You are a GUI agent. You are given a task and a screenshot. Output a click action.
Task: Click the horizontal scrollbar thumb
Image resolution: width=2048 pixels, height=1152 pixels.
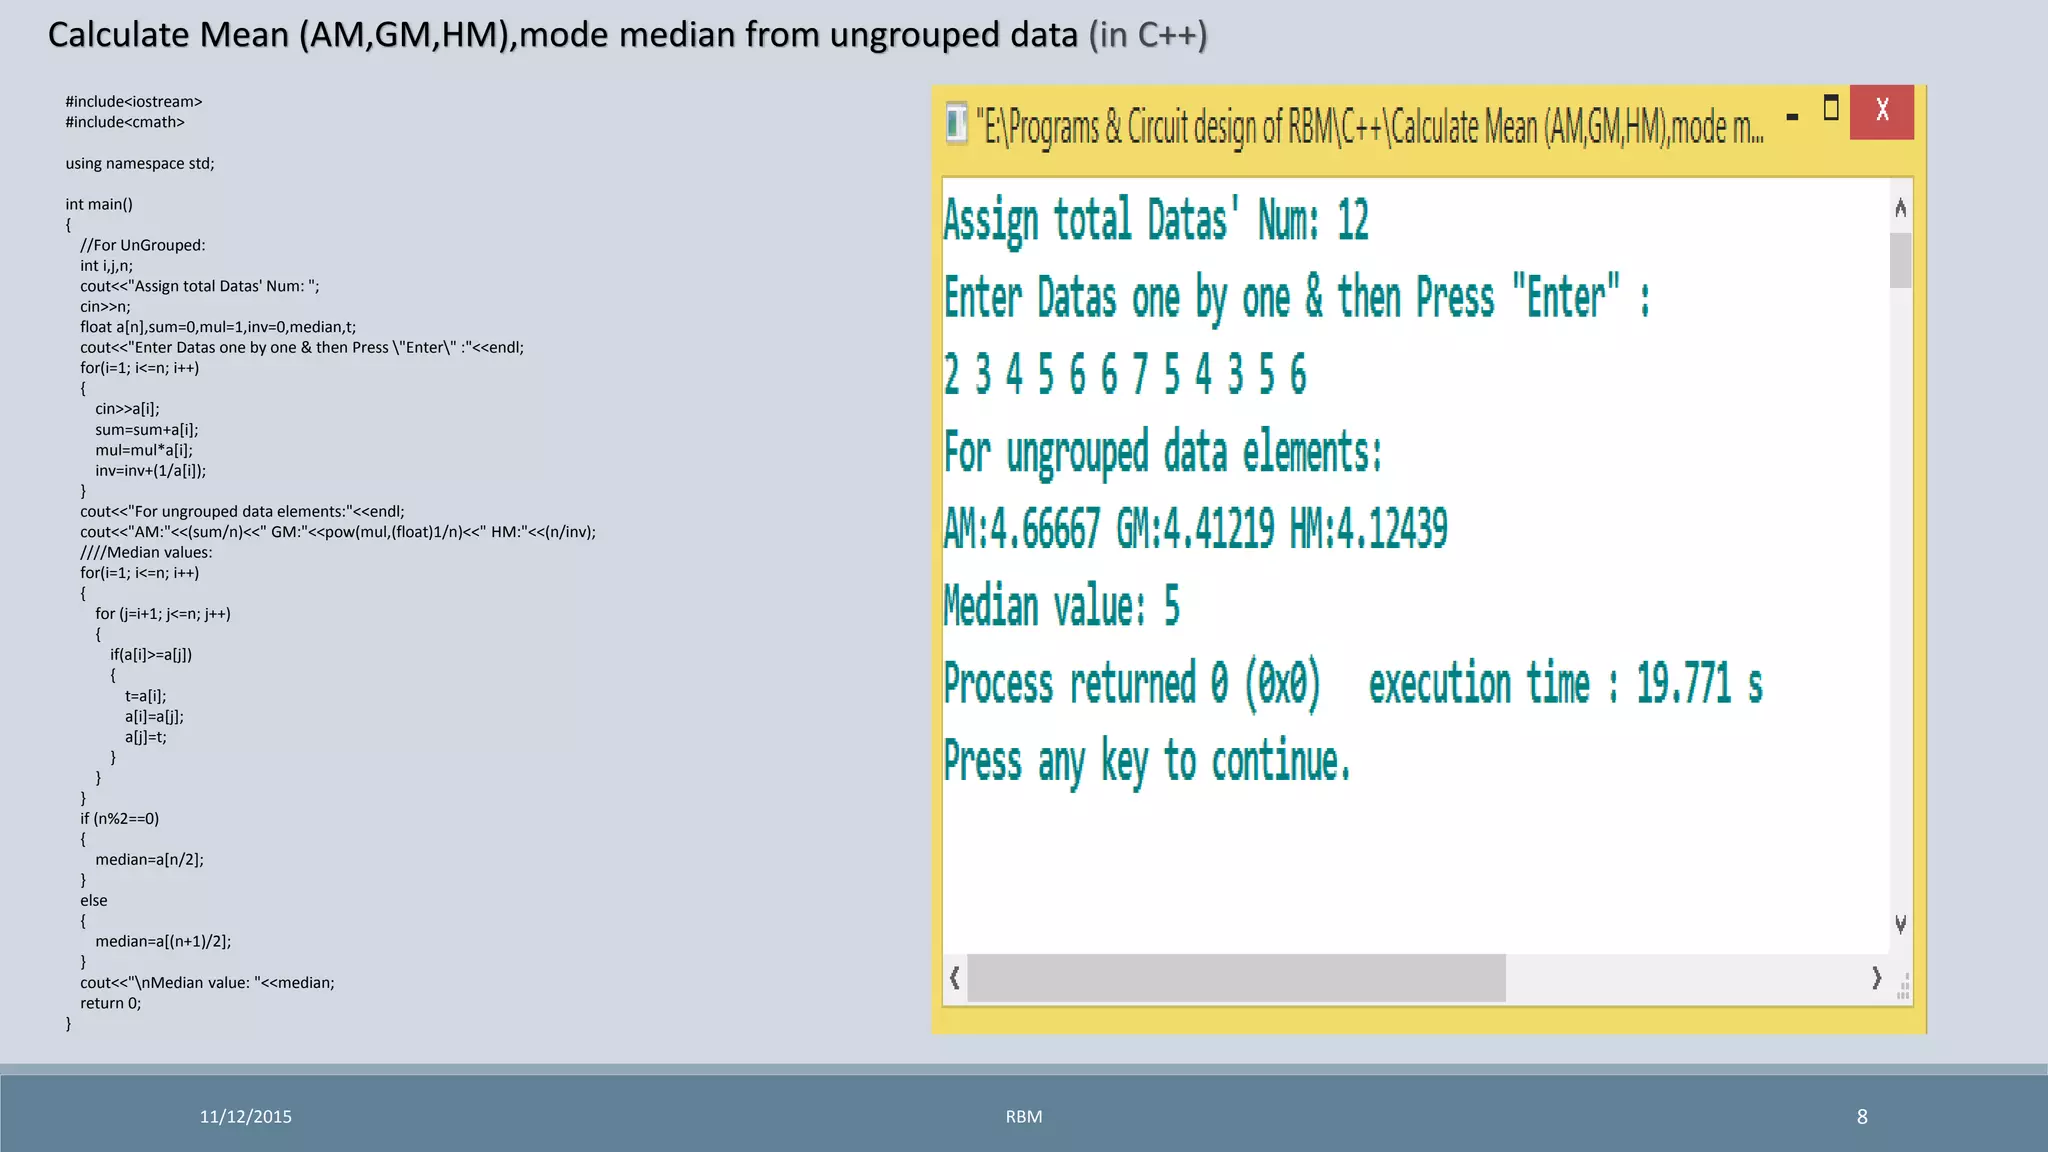(x=1236, y=978)
